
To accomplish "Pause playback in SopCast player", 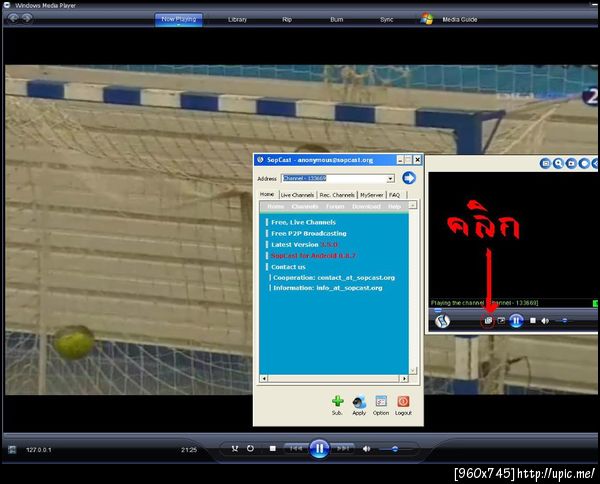I will (516, 321).
